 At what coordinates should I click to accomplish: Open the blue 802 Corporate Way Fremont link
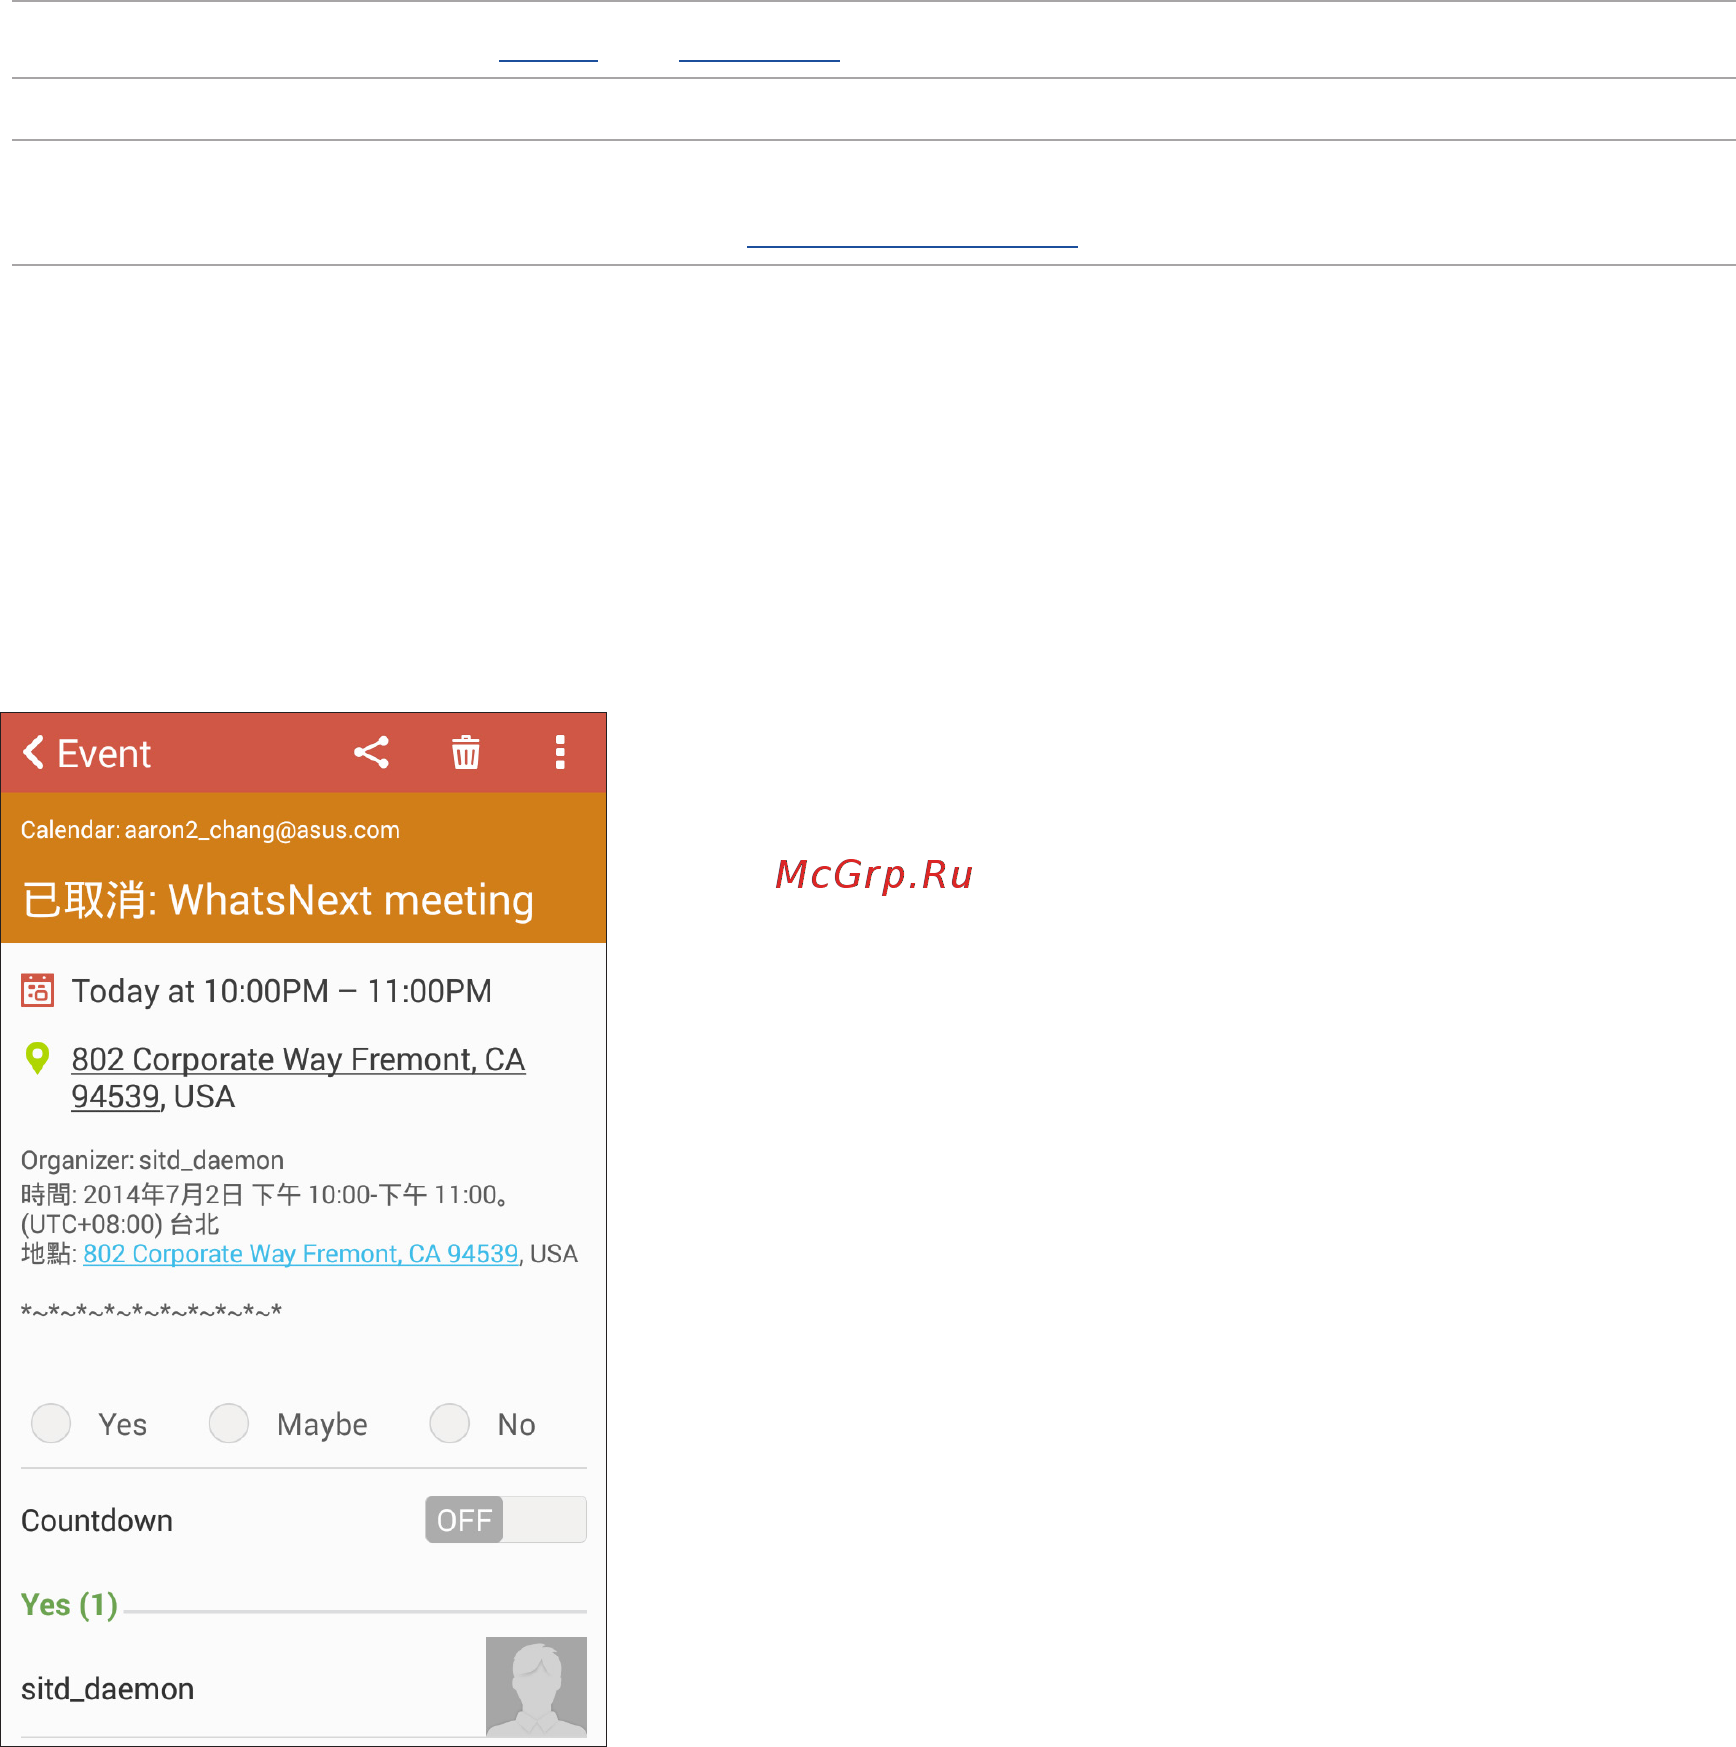click(x=301, y=1253)
